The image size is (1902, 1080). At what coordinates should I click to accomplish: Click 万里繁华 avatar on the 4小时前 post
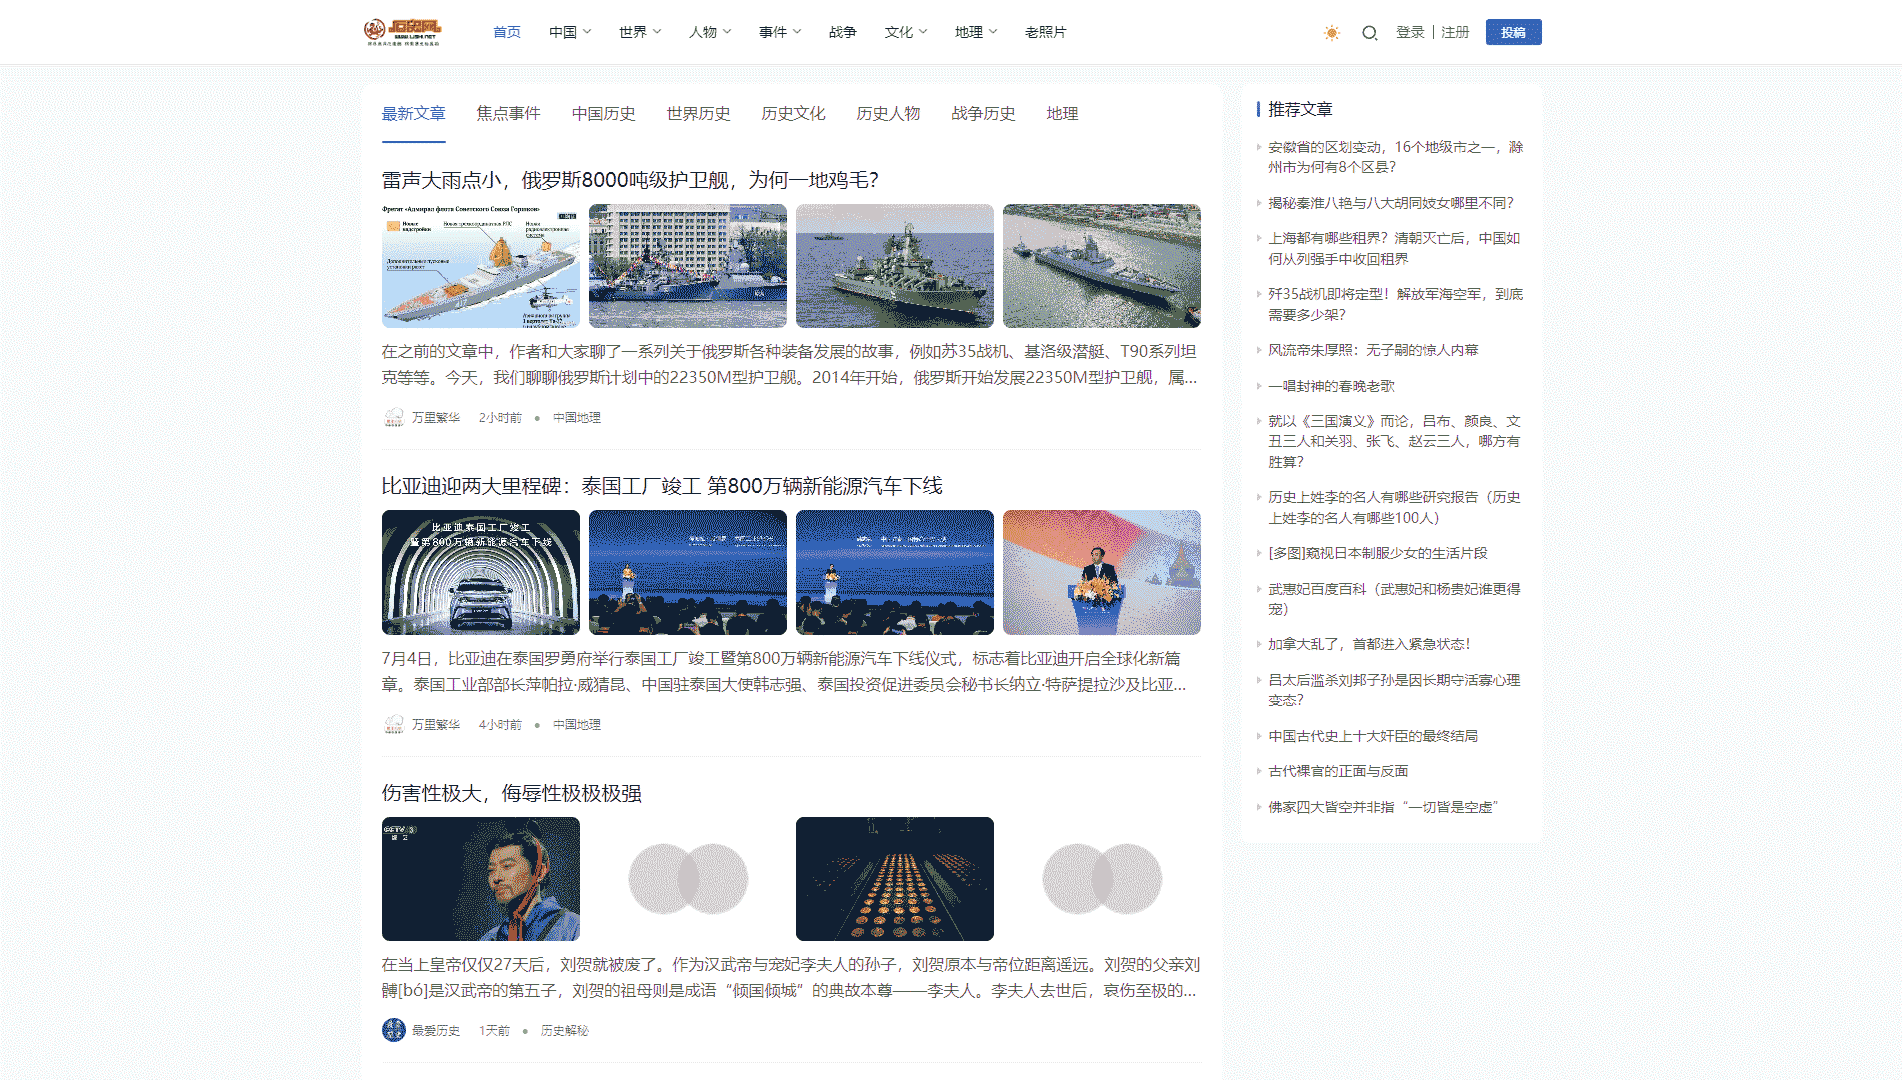[394, 724]
